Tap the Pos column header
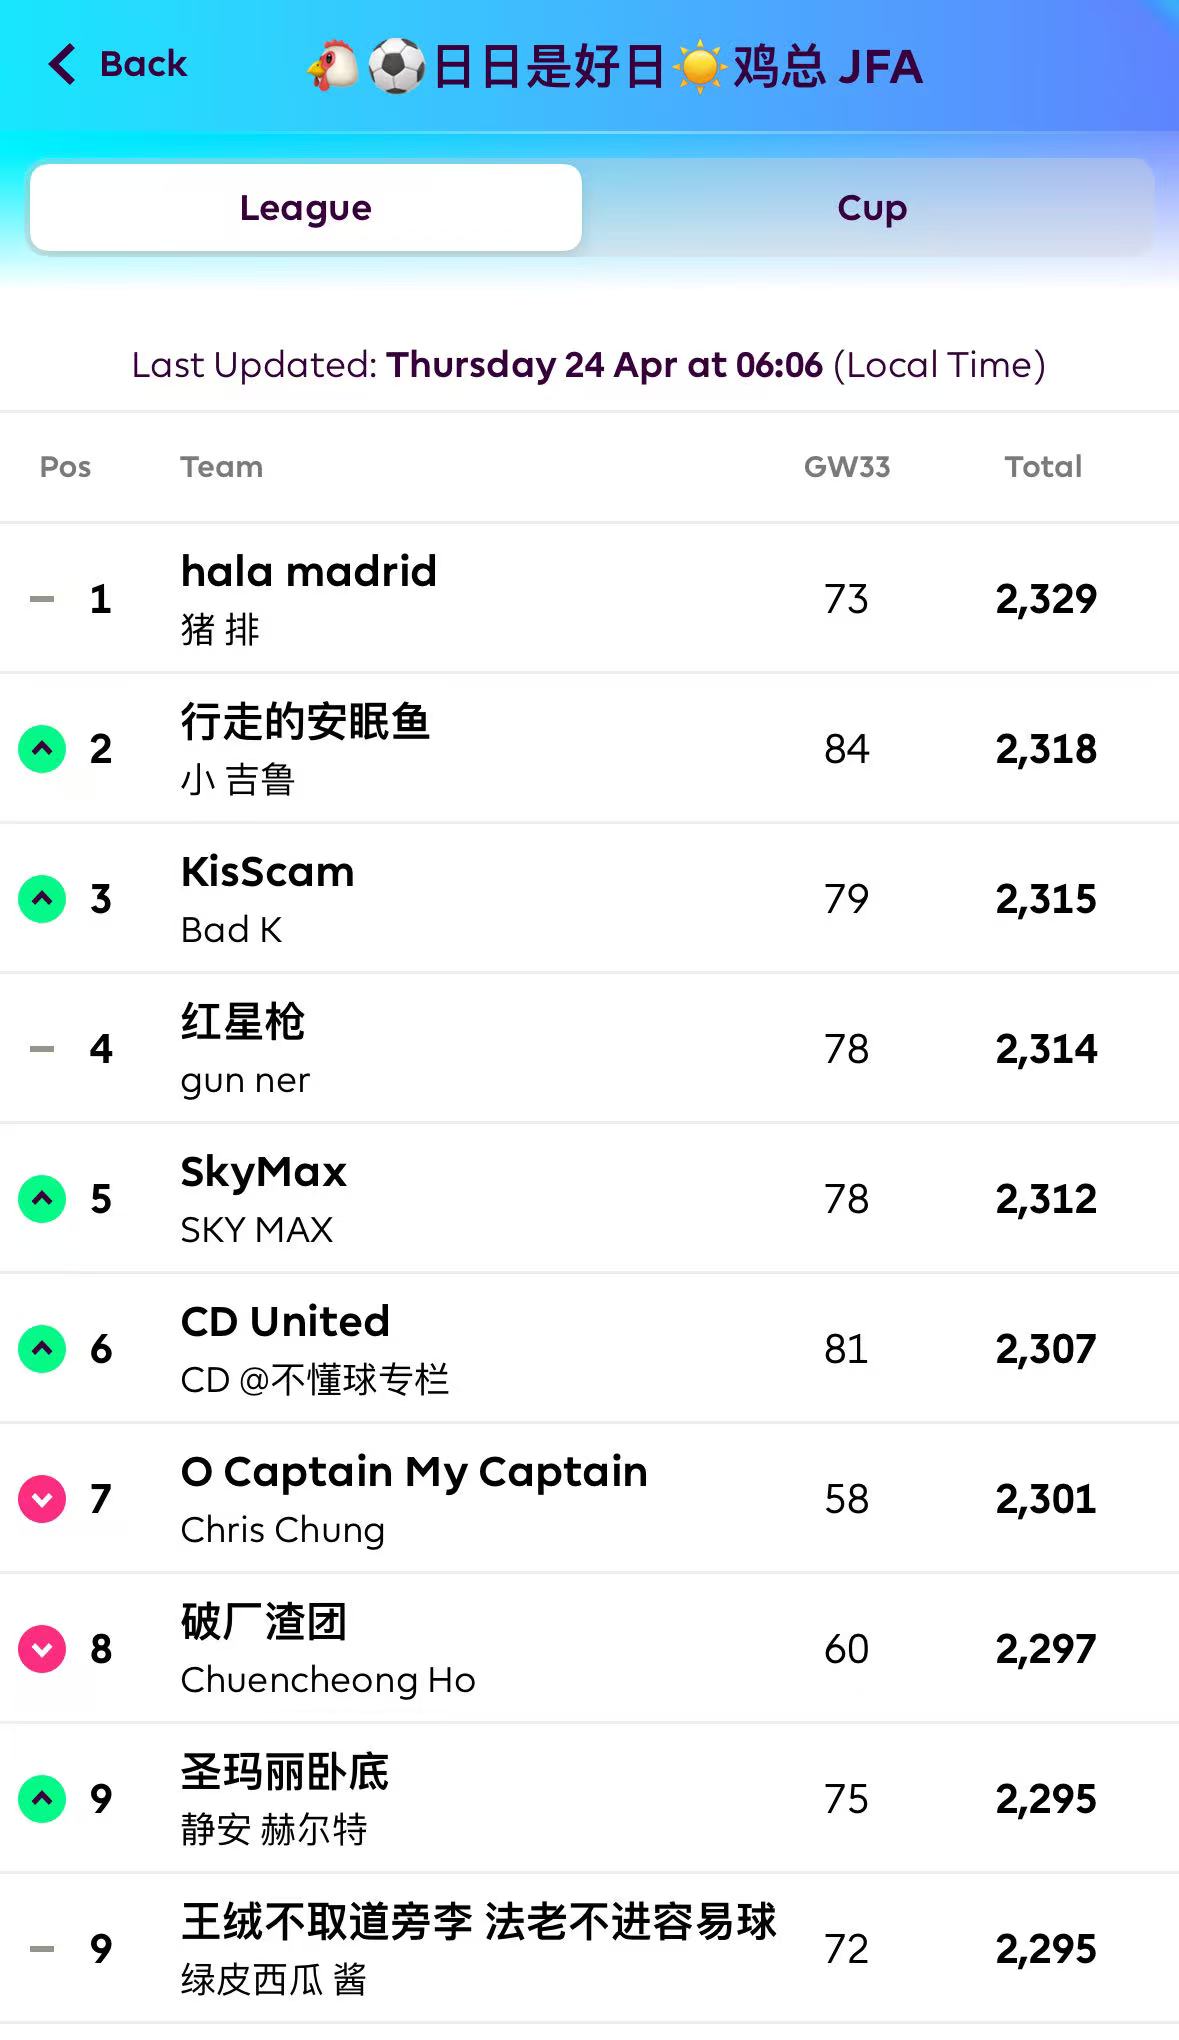 pos(65,467)
